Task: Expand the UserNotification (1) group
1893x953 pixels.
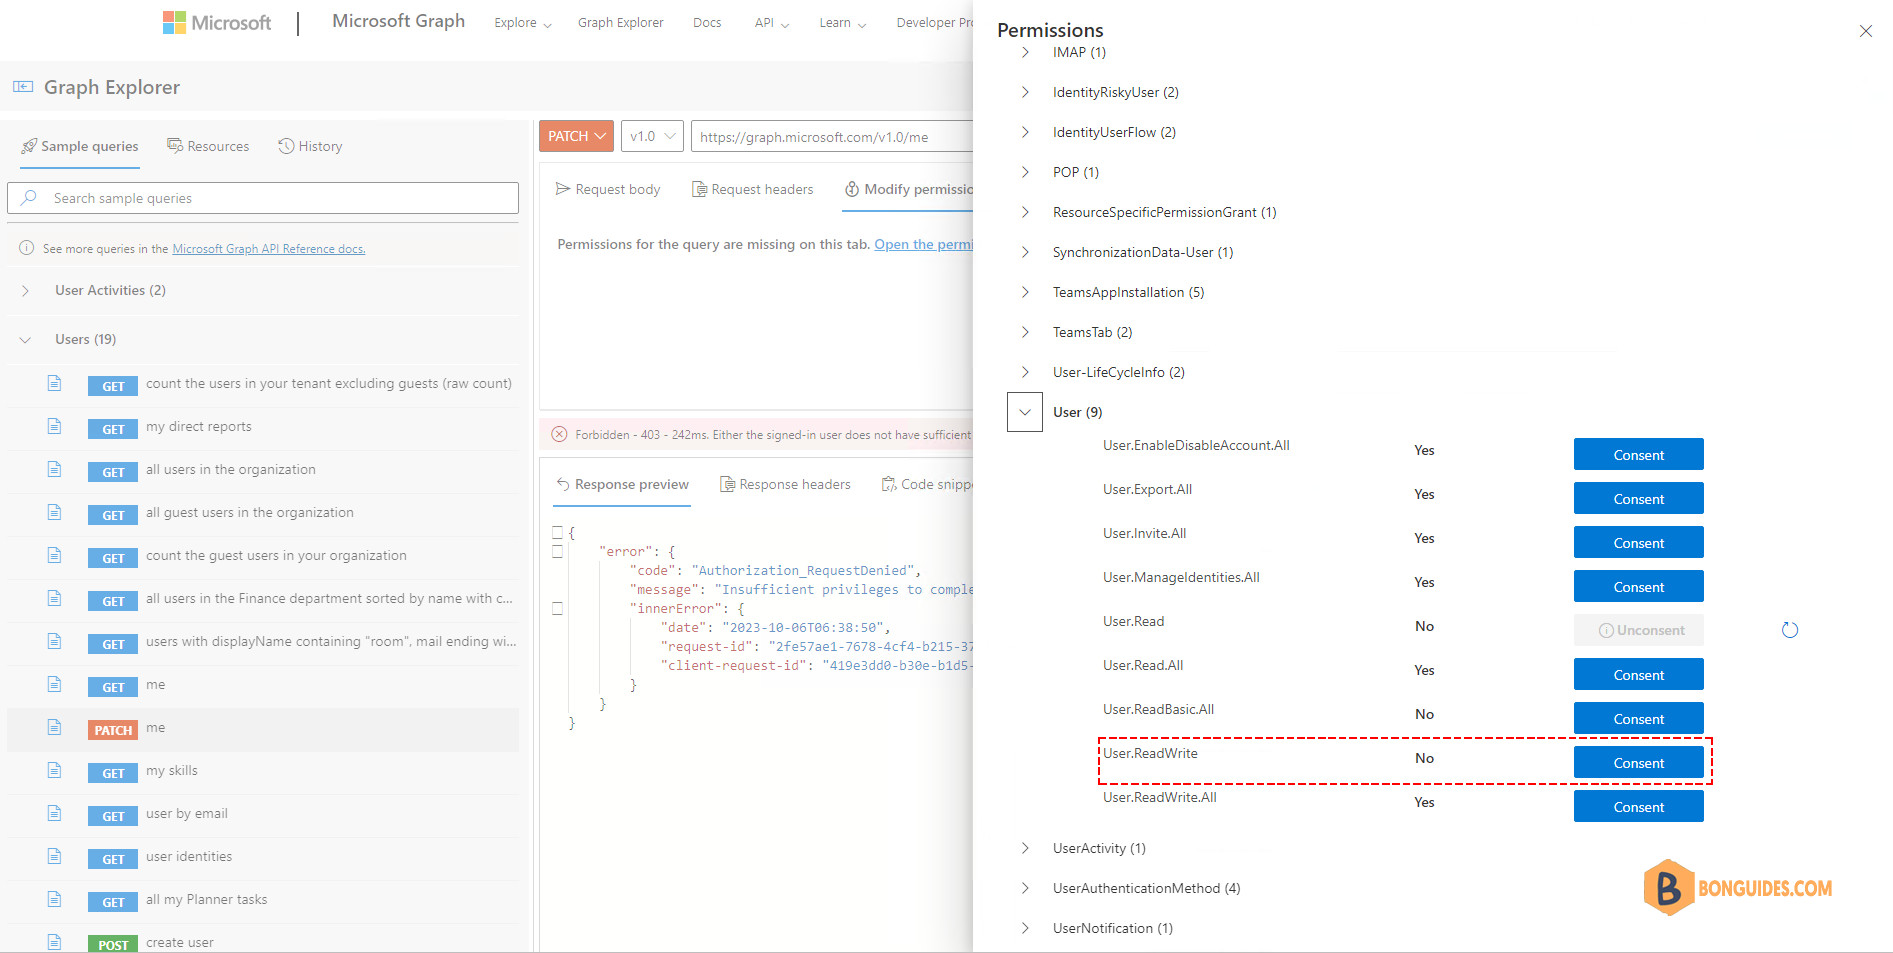Action: coord(1025,928)
